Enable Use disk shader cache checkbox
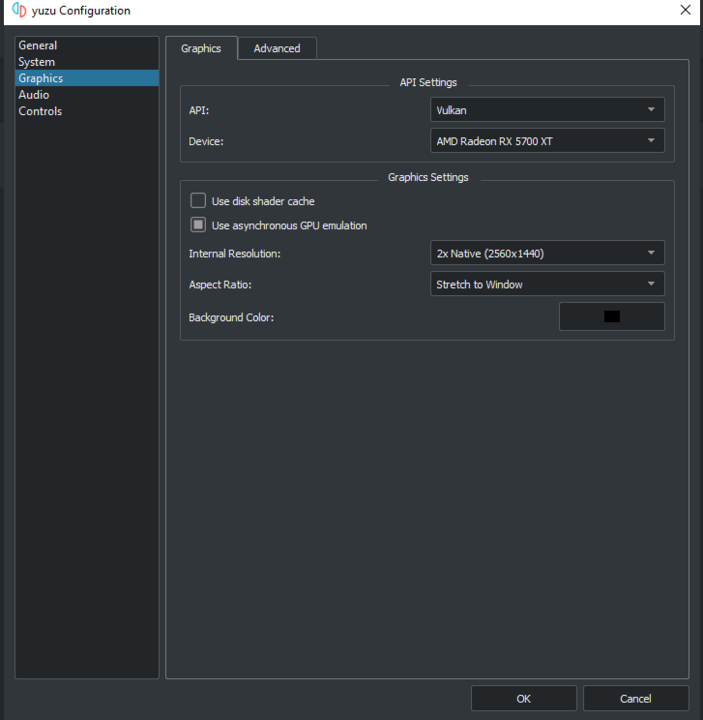Screen dimensions: 703x720 pyautogui.click(x=198, y=201)
